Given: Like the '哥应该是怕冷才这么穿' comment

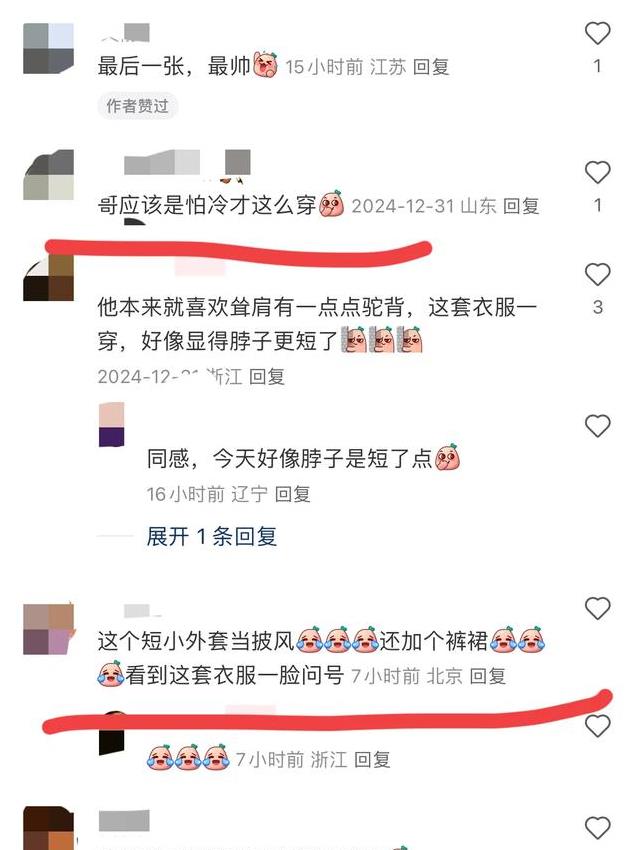Looking at the screenshot, I should [598, 172].
